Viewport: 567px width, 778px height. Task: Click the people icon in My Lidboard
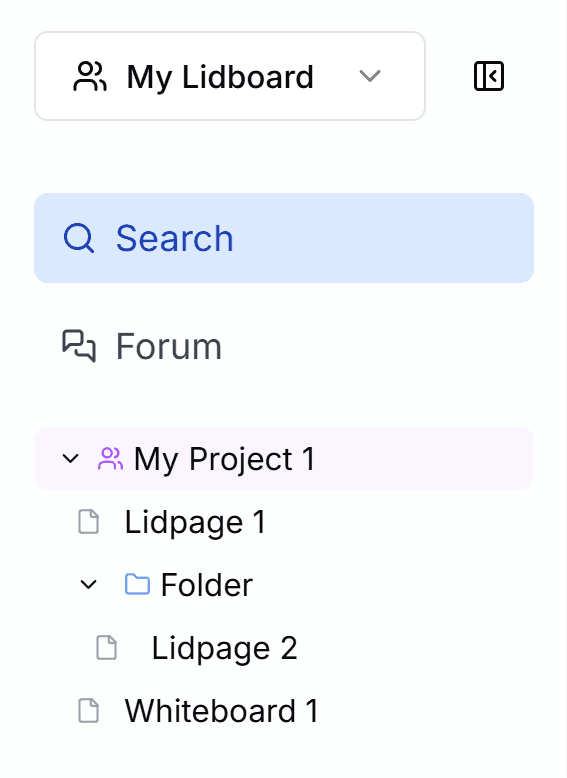click(x=90, y=76)
